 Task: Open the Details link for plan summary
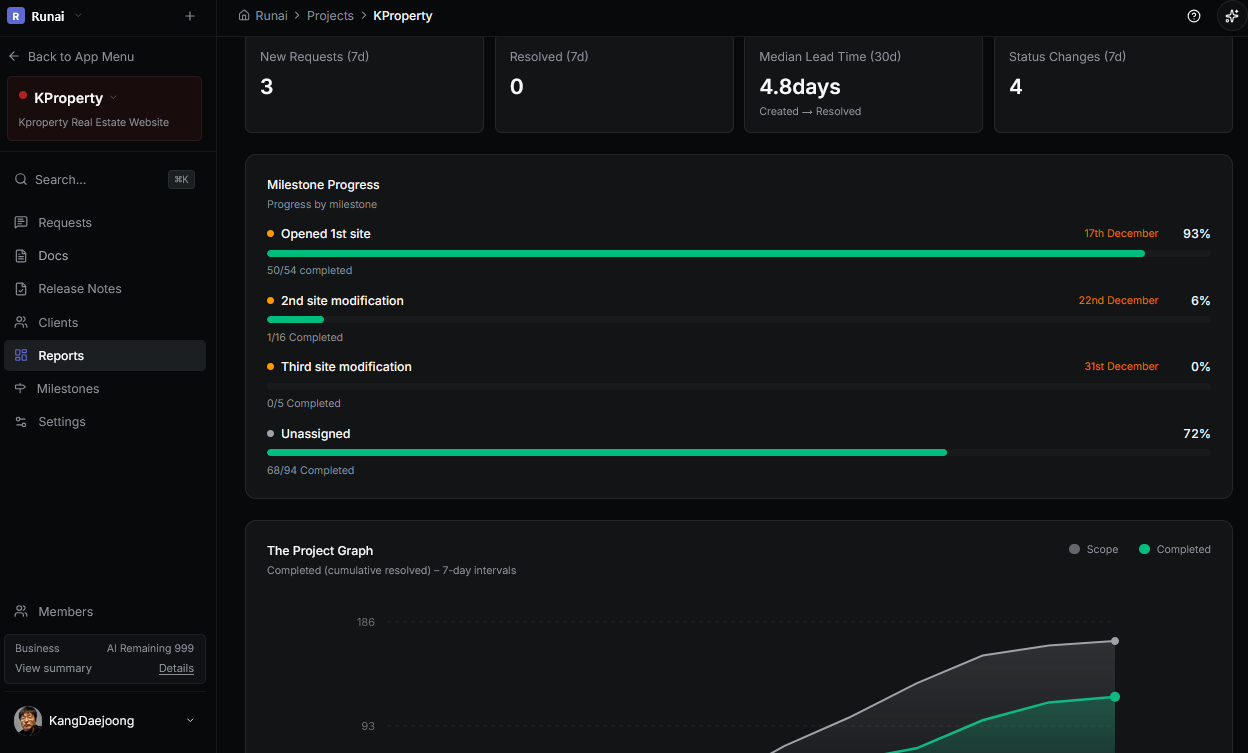click(176, 669)
